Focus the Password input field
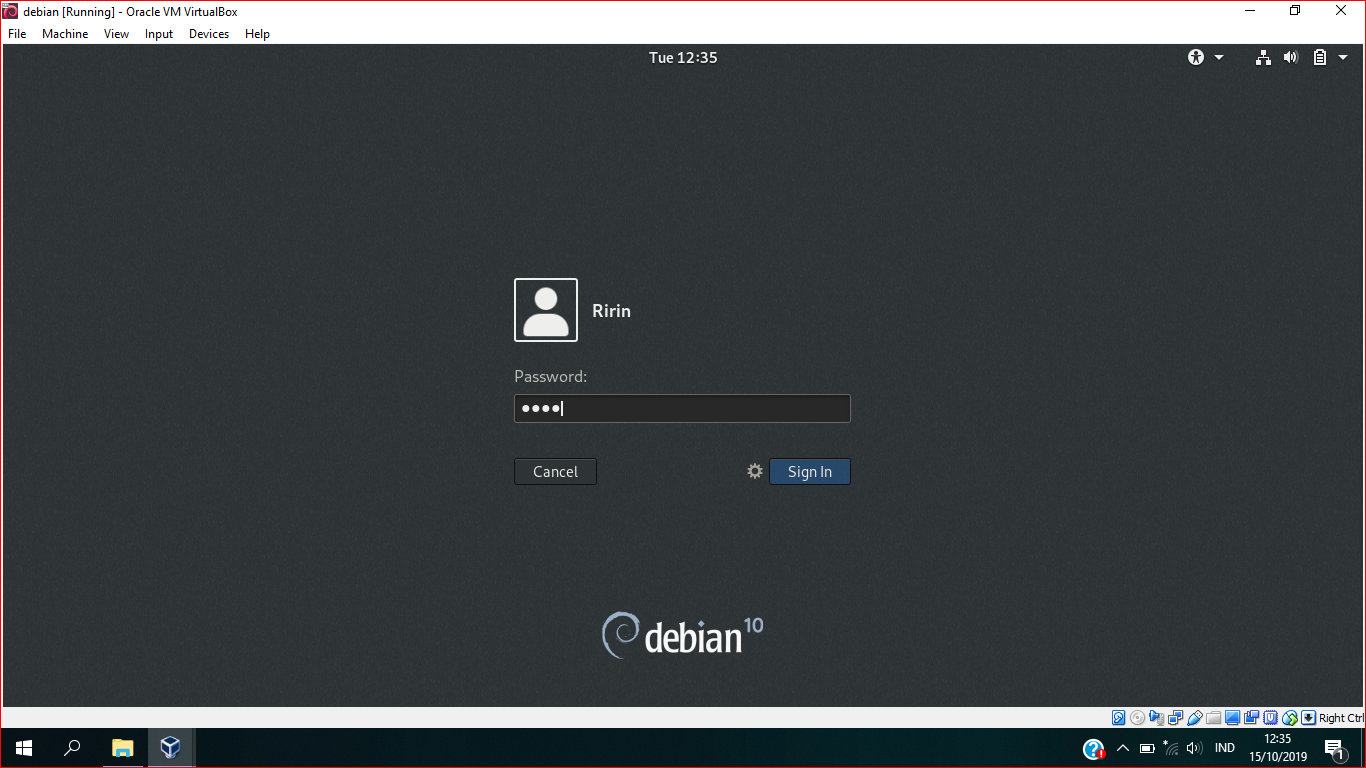This screenshot has height=768, width=1366. pos(682,408)
